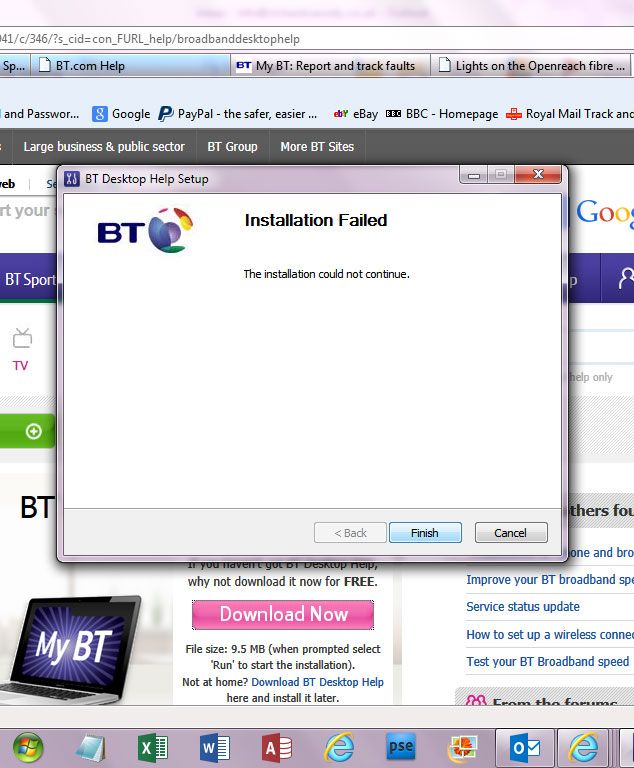
Task: Open Outlook from the taskbar
Action: tap(525, 748)
